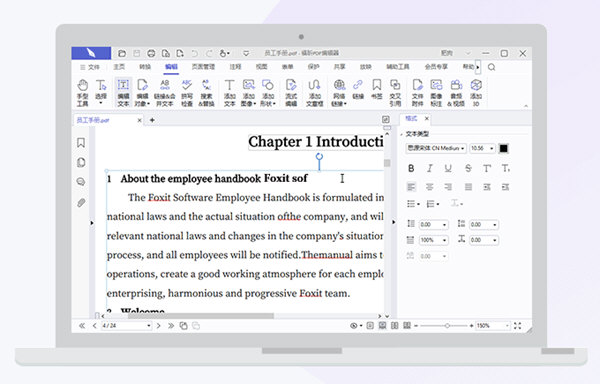The image size is (600, 384).
Task: Switch to the Convert ribbon tab
Action: pos(145,67)
